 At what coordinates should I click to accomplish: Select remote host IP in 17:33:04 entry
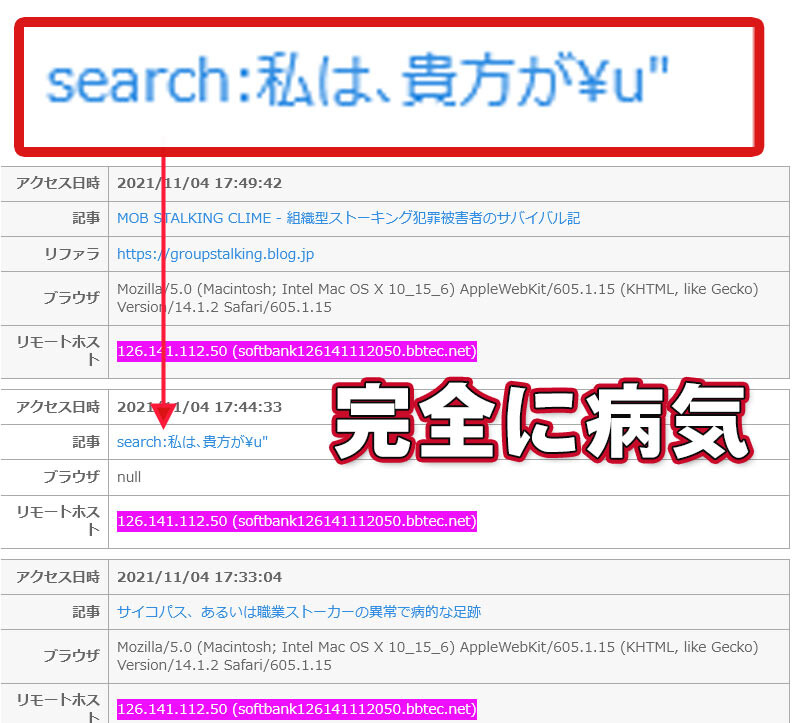297,709
